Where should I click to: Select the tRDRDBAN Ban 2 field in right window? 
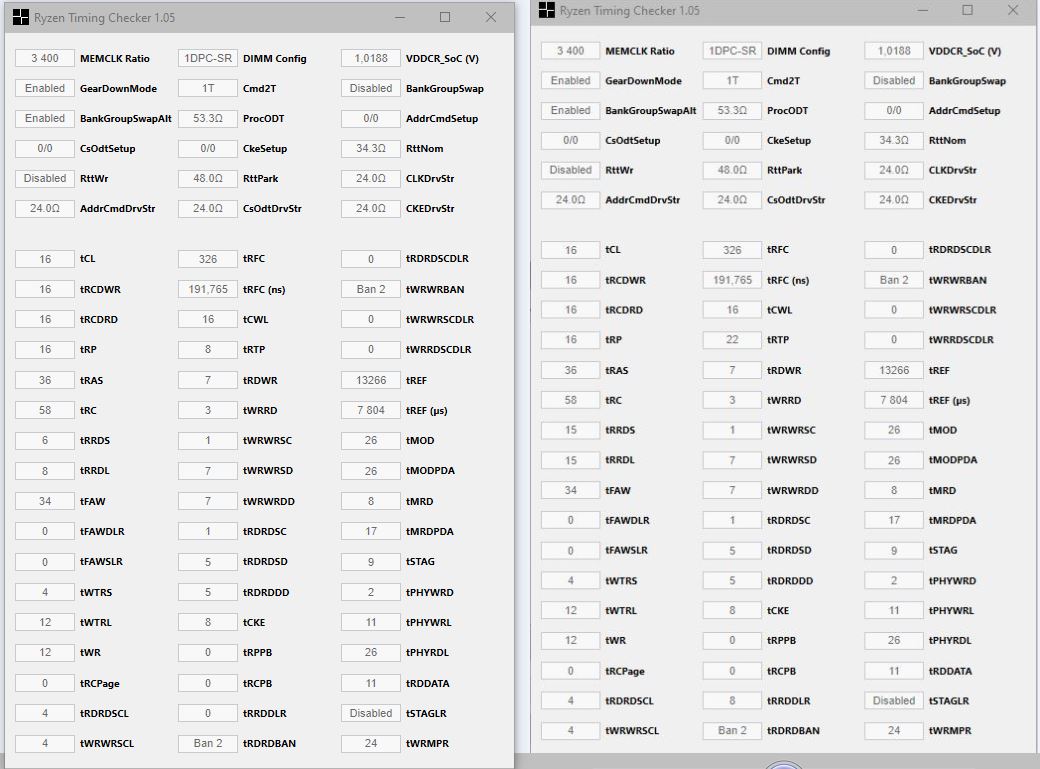click(x=732, y=731)
